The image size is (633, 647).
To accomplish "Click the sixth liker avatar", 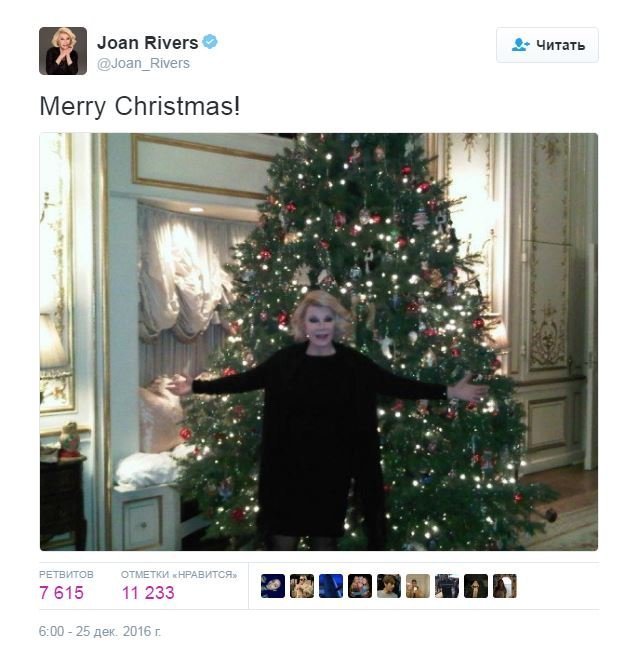I will point(418,586).
